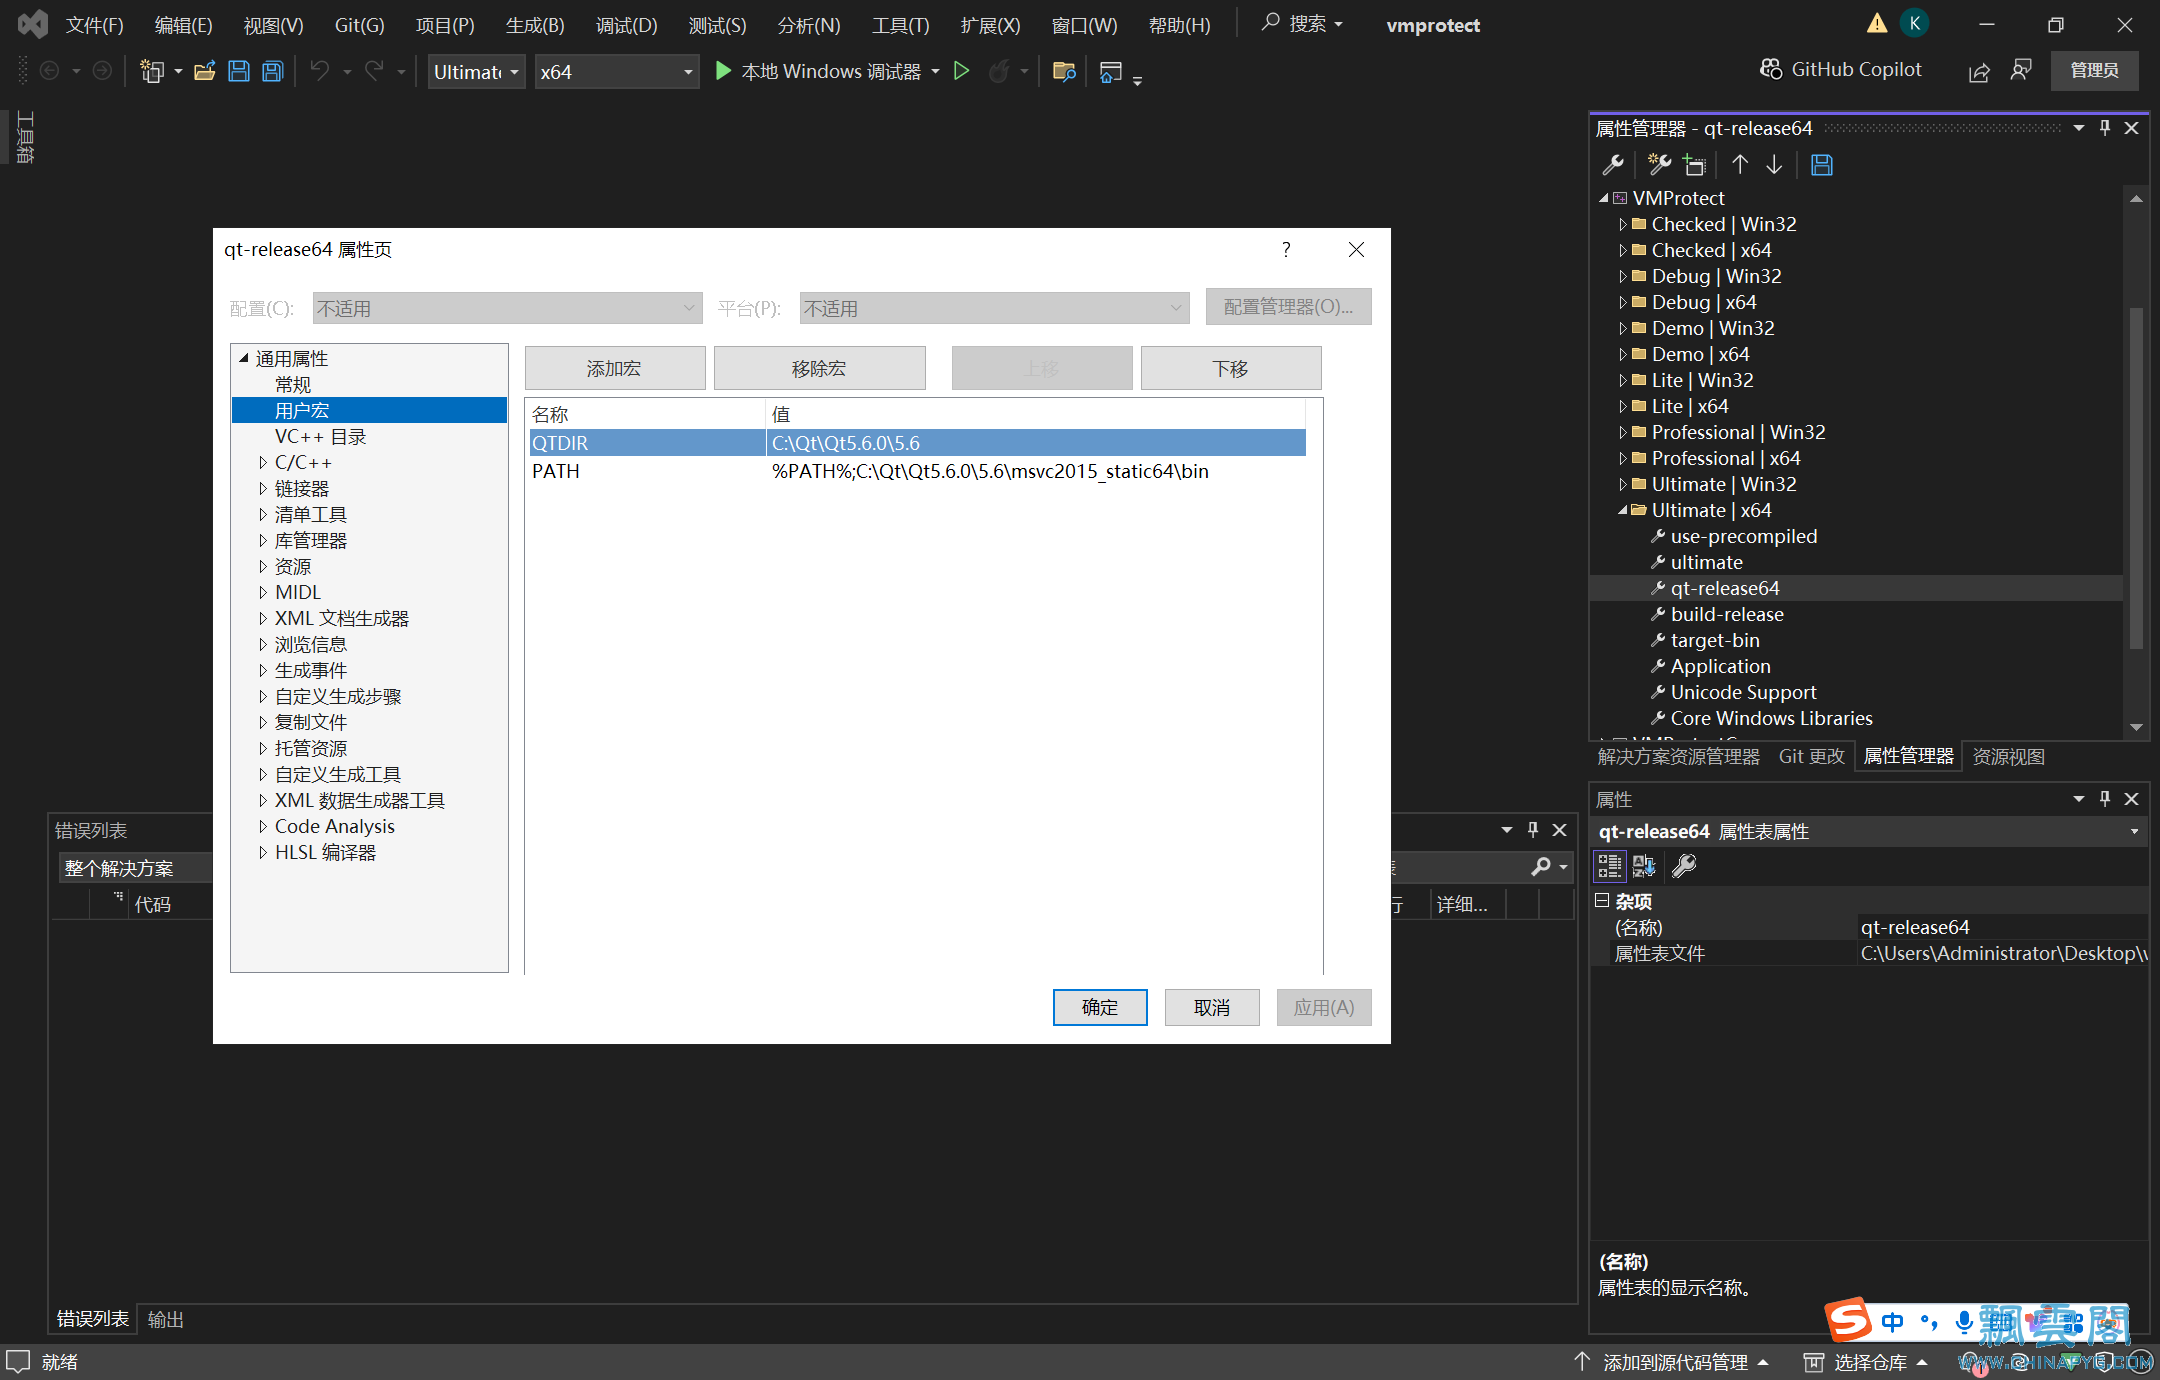Image resolution: width=2160 pixels, height=1380 pixels.
Task: Click the Property Manager vertical scrollbar
Action: (2136, 478)
